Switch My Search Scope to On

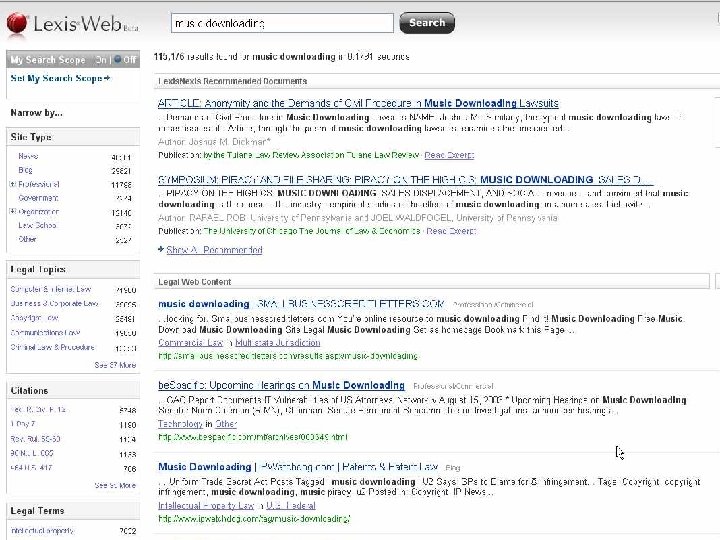pyautogui.click(x=101, y=60)
